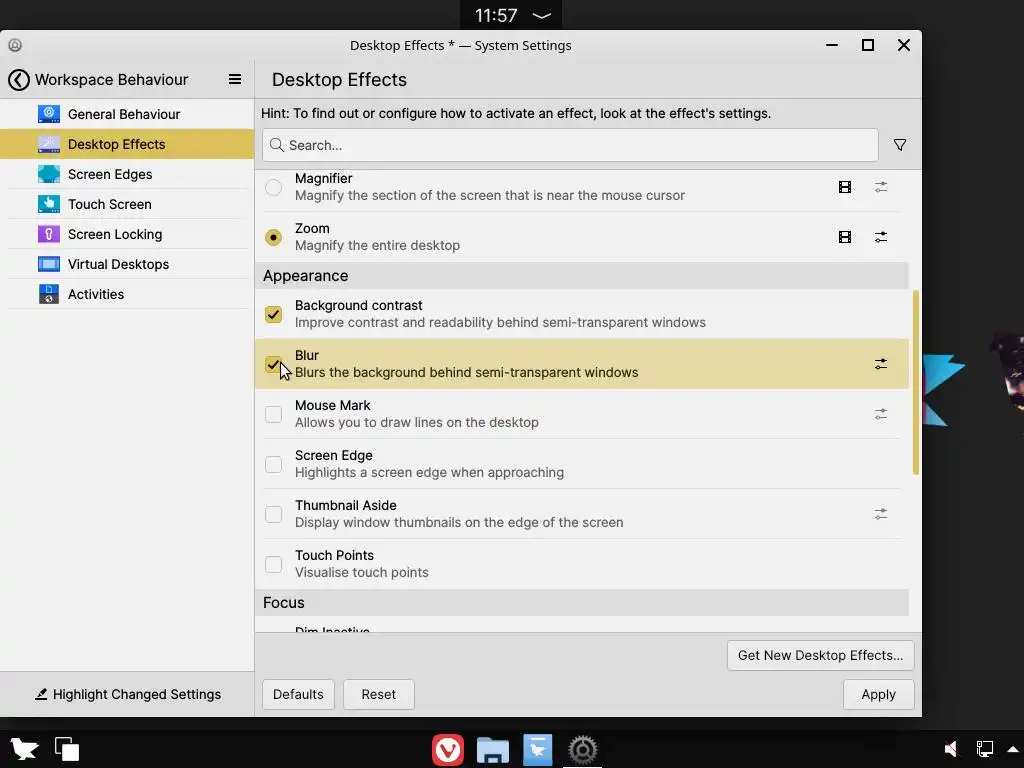Select the Zoom radio button

click(273, 237)
